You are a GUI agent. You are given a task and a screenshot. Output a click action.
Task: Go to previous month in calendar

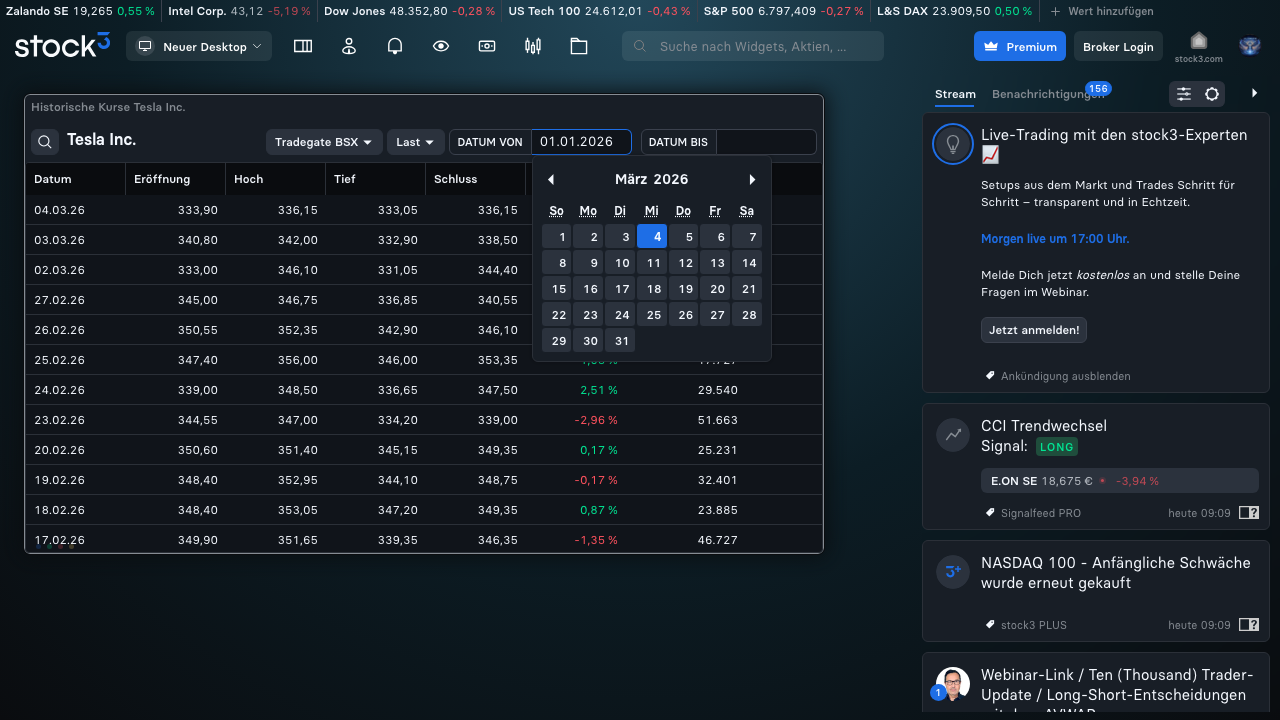tap(551, 180)
